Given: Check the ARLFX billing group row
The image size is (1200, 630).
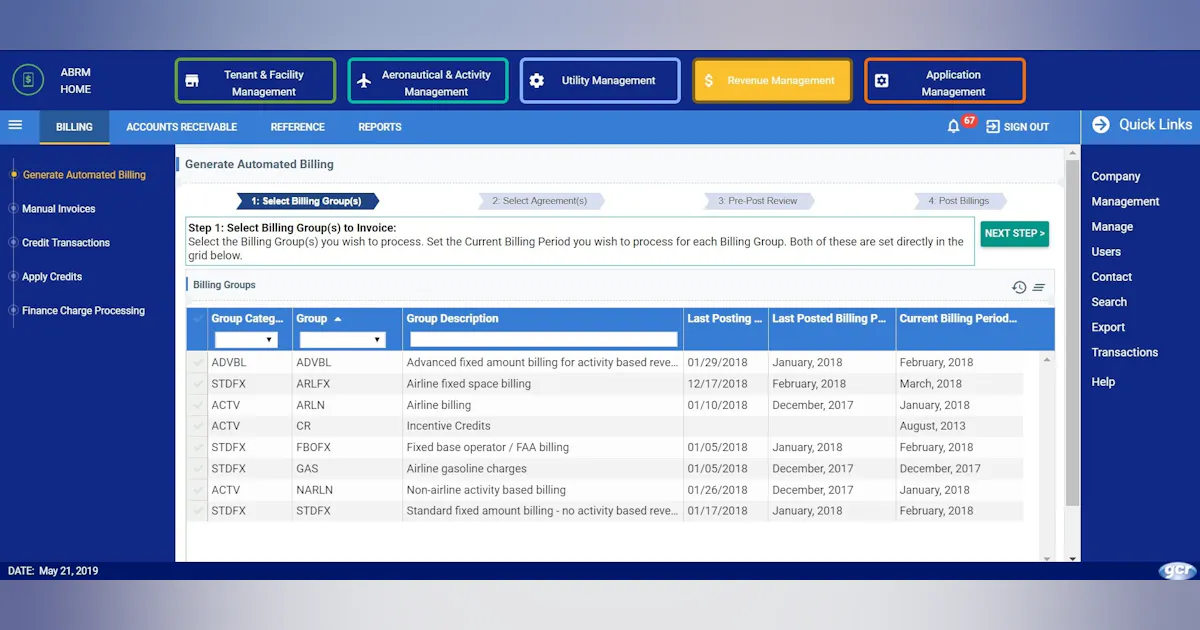Looking at the screenshot, I should (x=198, y=384).
